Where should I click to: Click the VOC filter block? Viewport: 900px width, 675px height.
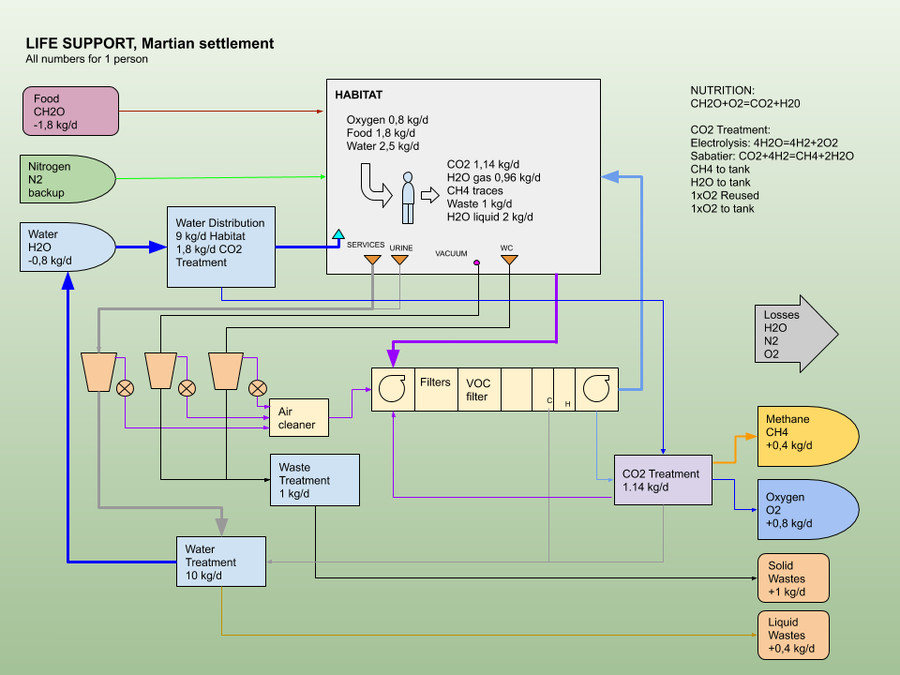coord(477,389)
